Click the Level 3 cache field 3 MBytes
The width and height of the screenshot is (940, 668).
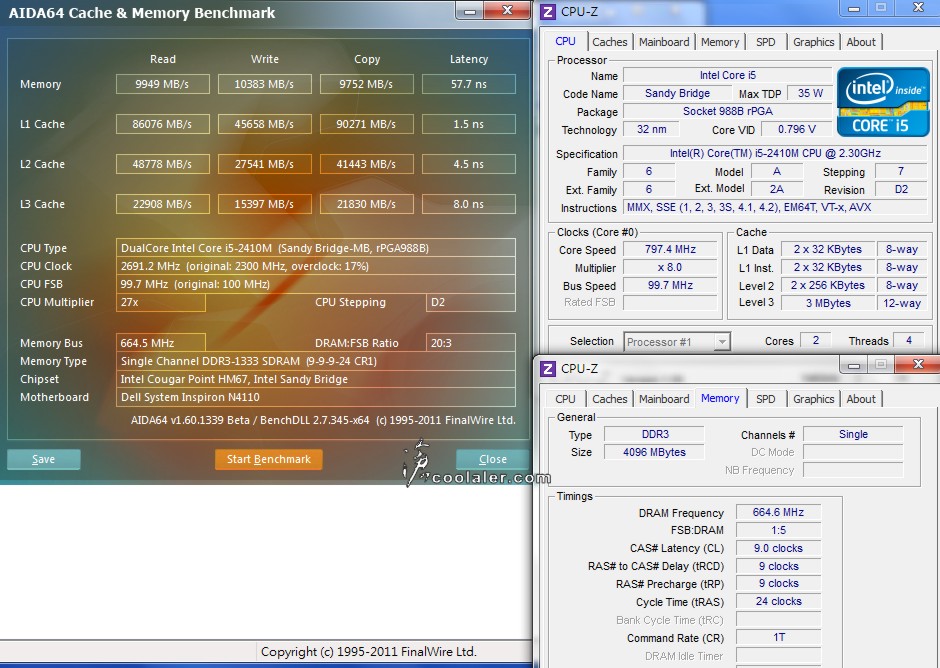(828, 303)
